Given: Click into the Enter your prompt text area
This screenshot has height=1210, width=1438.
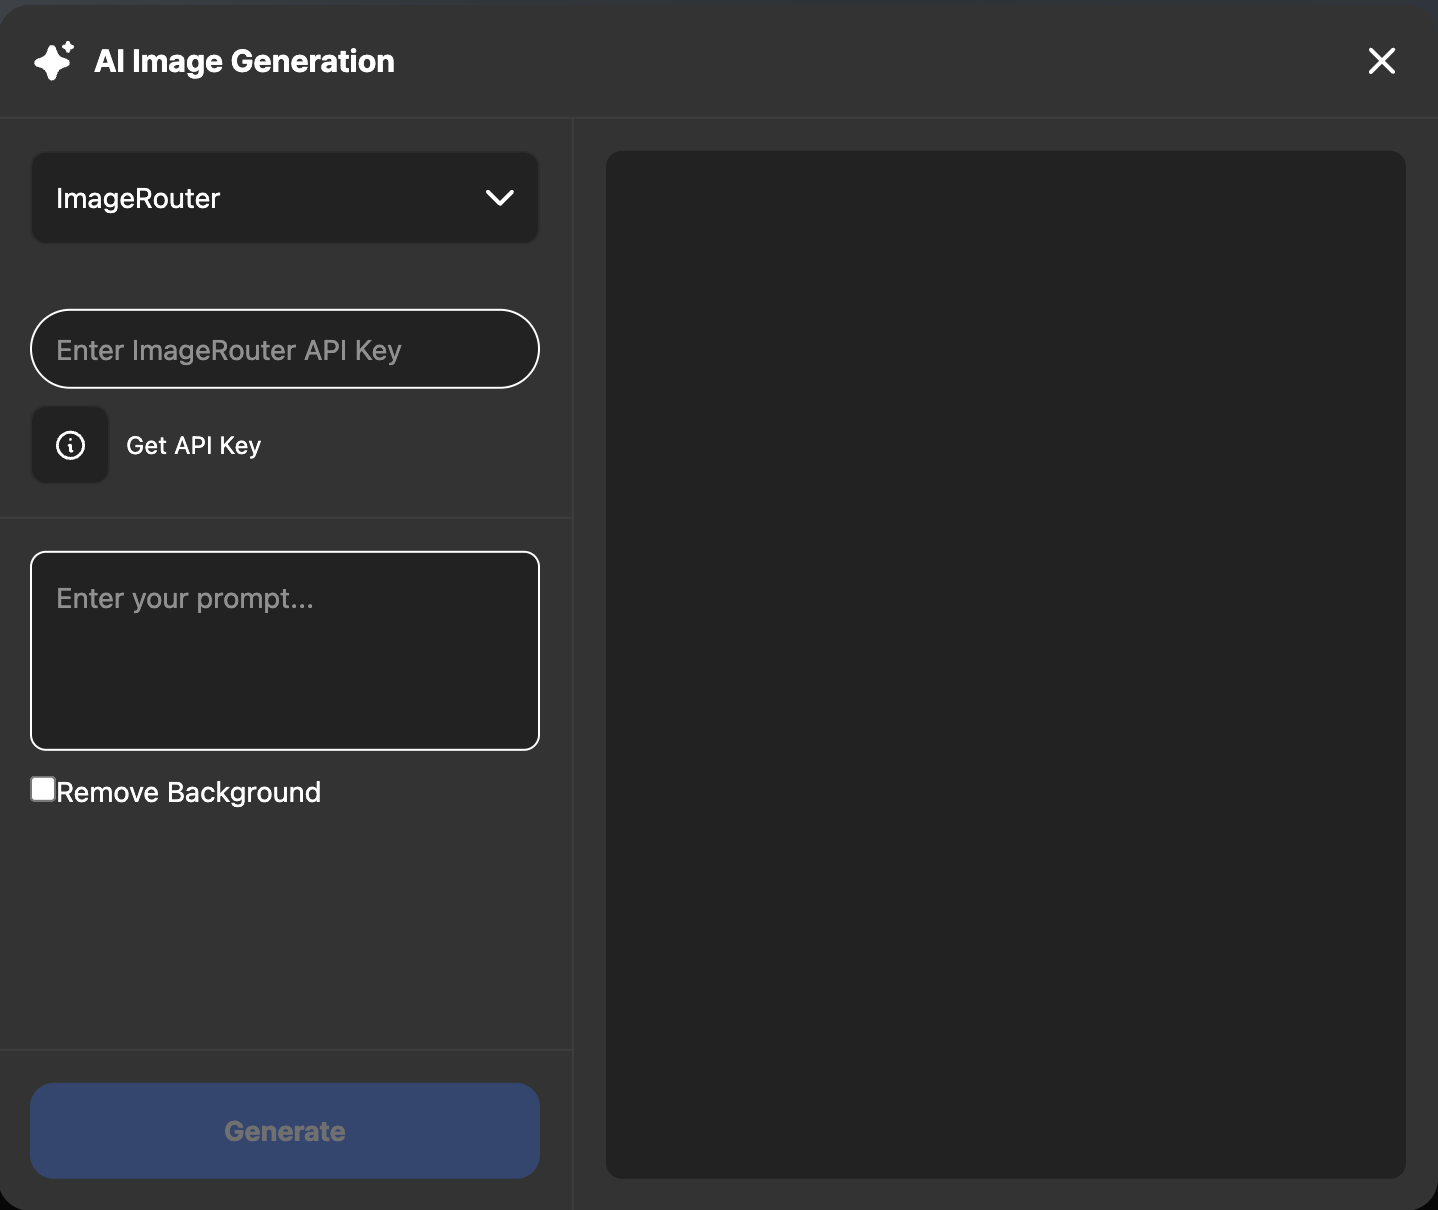Looking at the screenshot, I should (285, 651).
